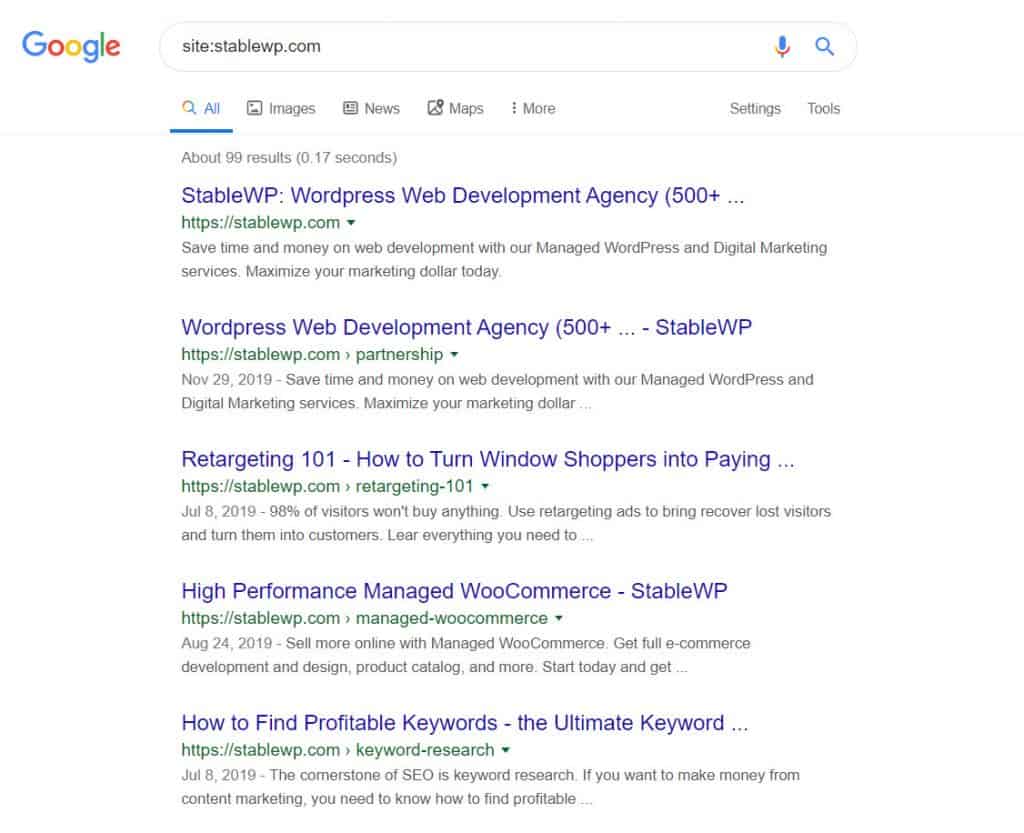Click the Maps tab pin icon
Image resolution: width=1024 pixels, height=833 pixels.
coord(435,107)
